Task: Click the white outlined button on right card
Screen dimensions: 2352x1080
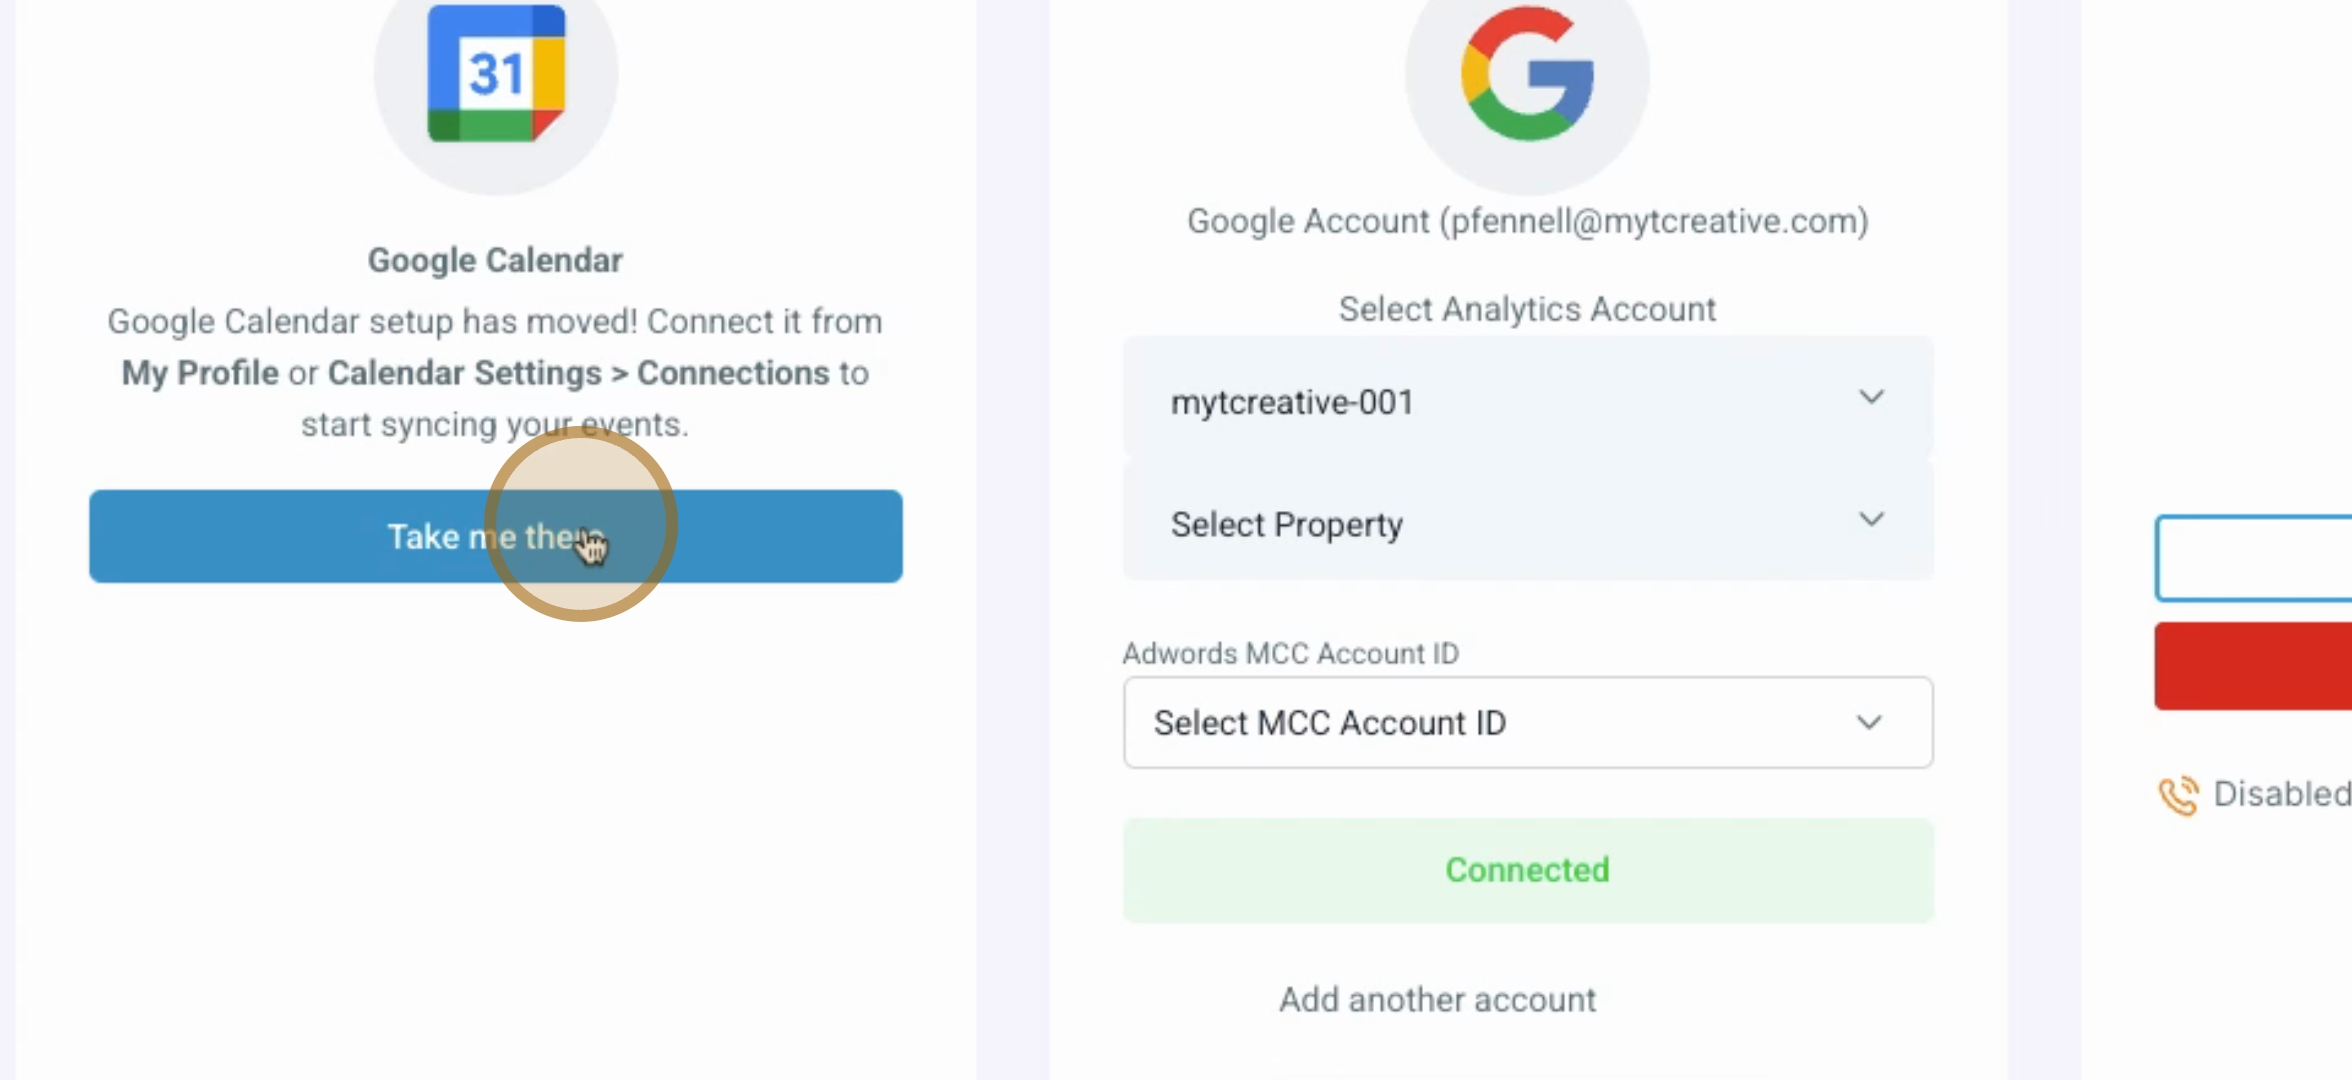Action: (x=2254, y=558)
